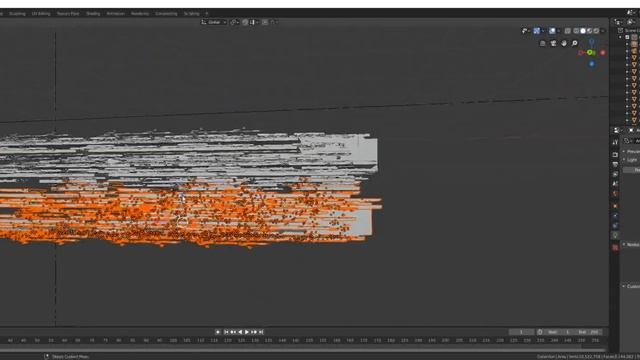The image size is (640, 360).
Task: Jump to the timeline end frame
Action: pos(261,332)
